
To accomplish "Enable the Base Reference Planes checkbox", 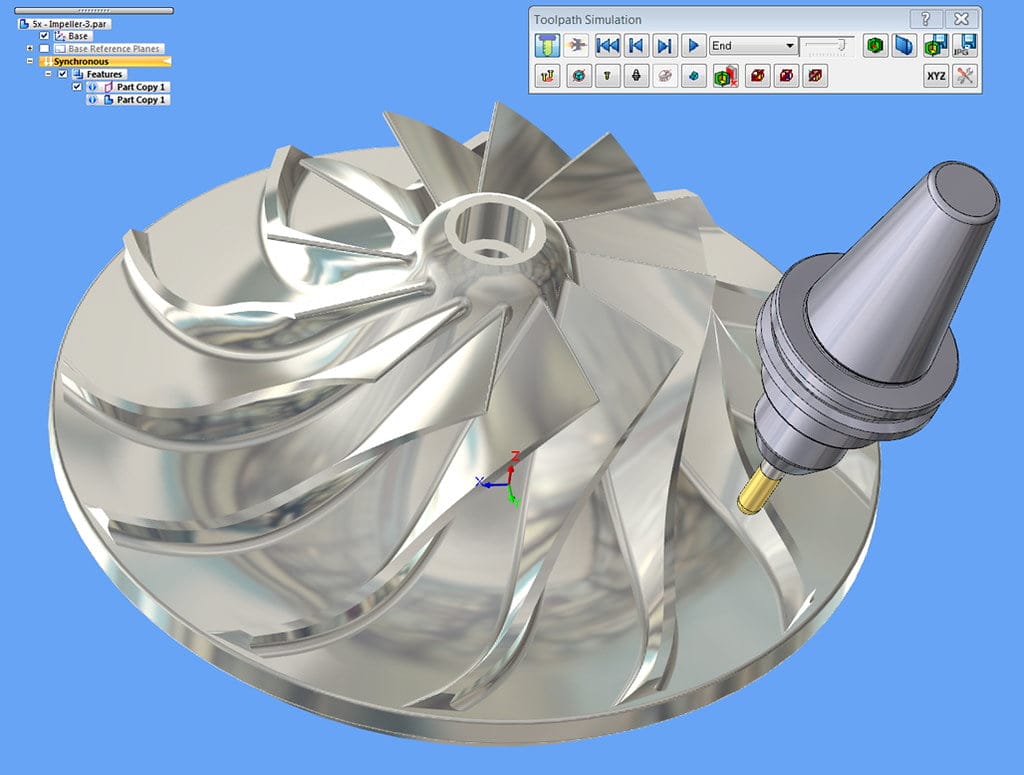I will coord(44,48).
